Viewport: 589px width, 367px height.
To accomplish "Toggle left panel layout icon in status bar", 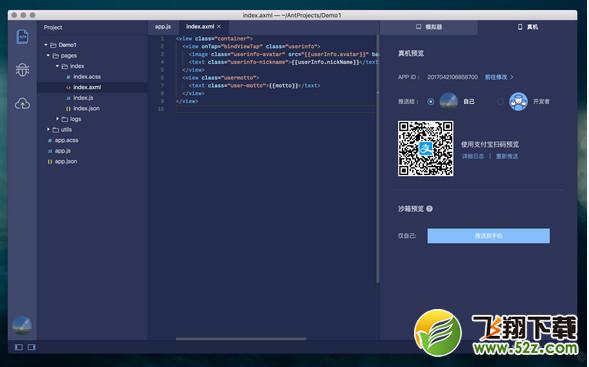I will 18,347.
